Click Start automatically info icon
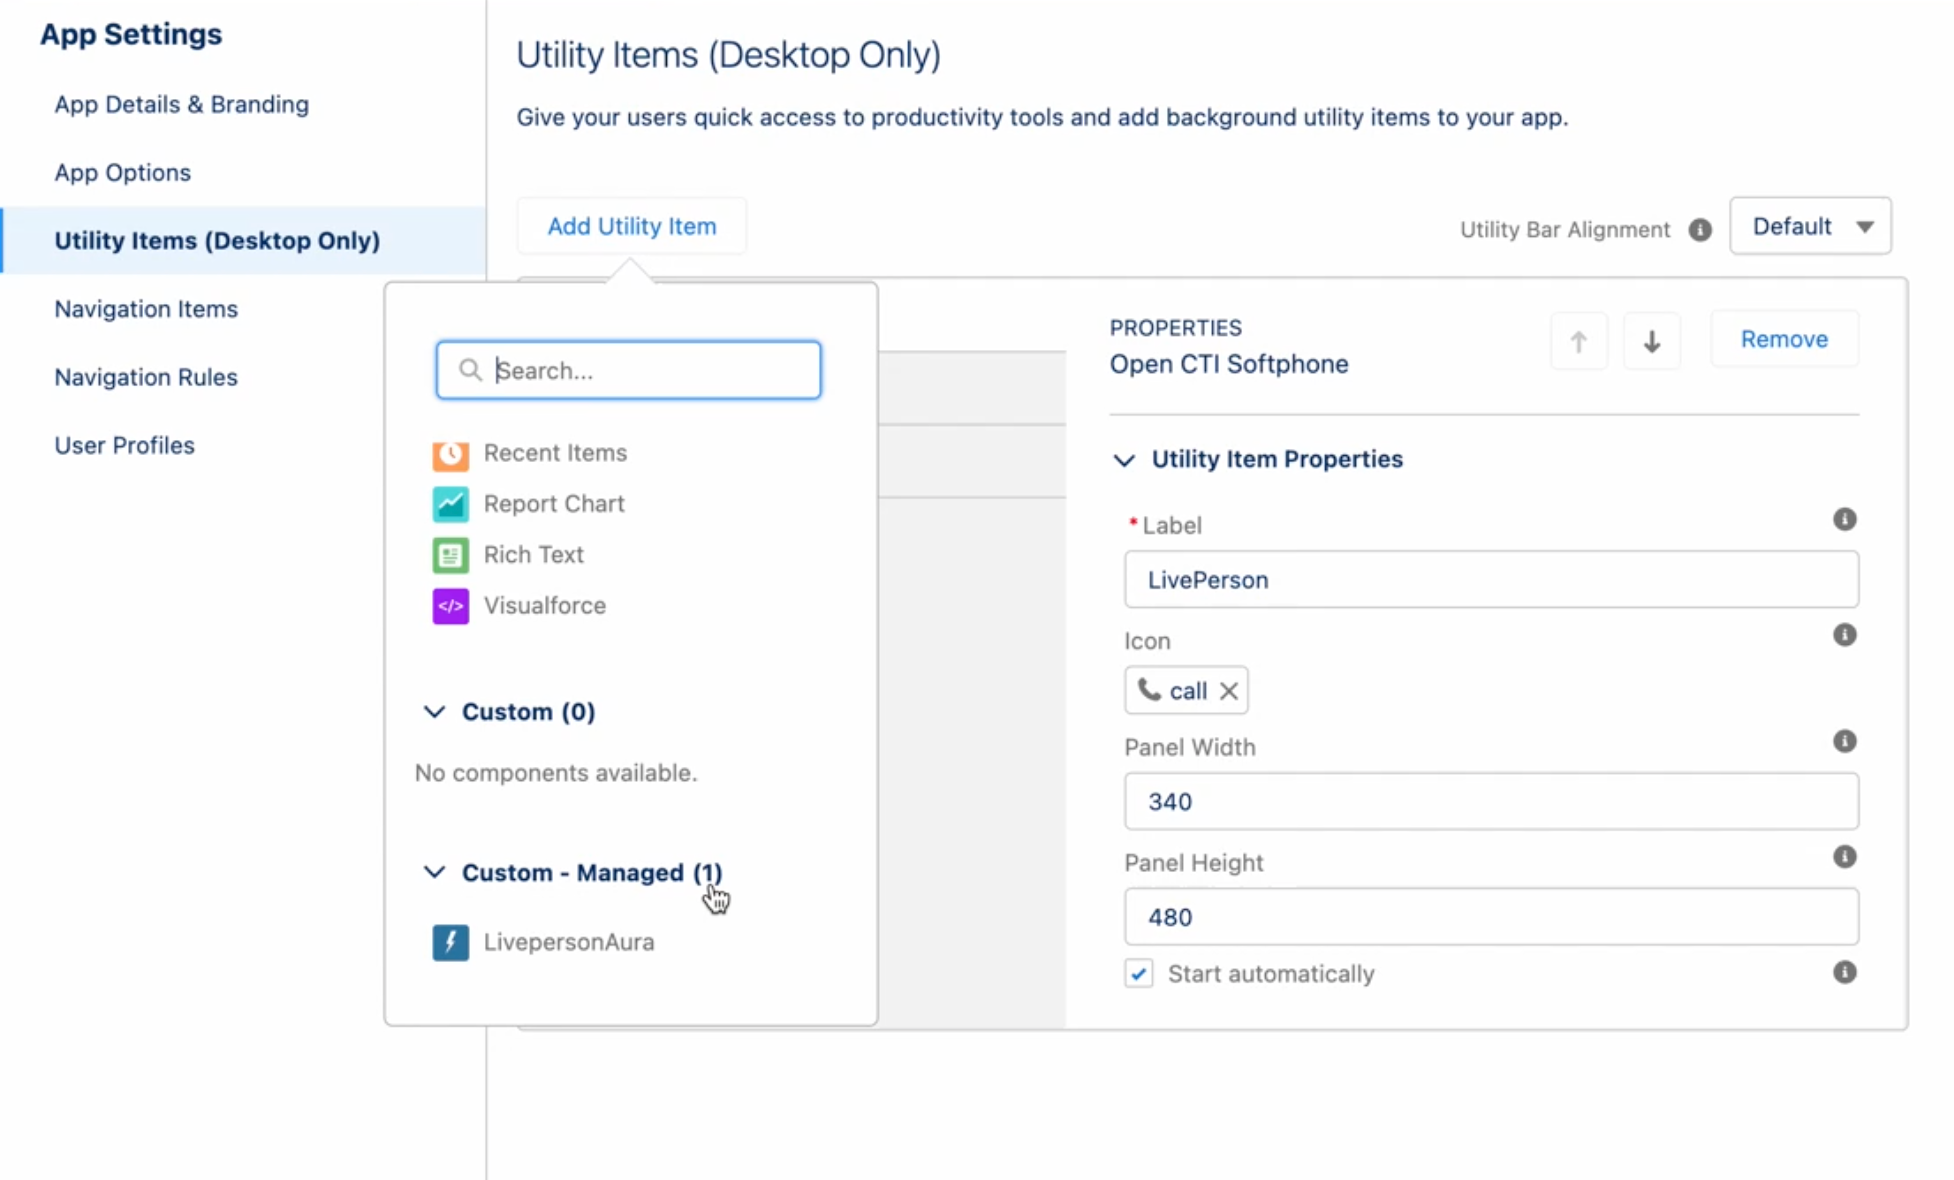 1844,972
